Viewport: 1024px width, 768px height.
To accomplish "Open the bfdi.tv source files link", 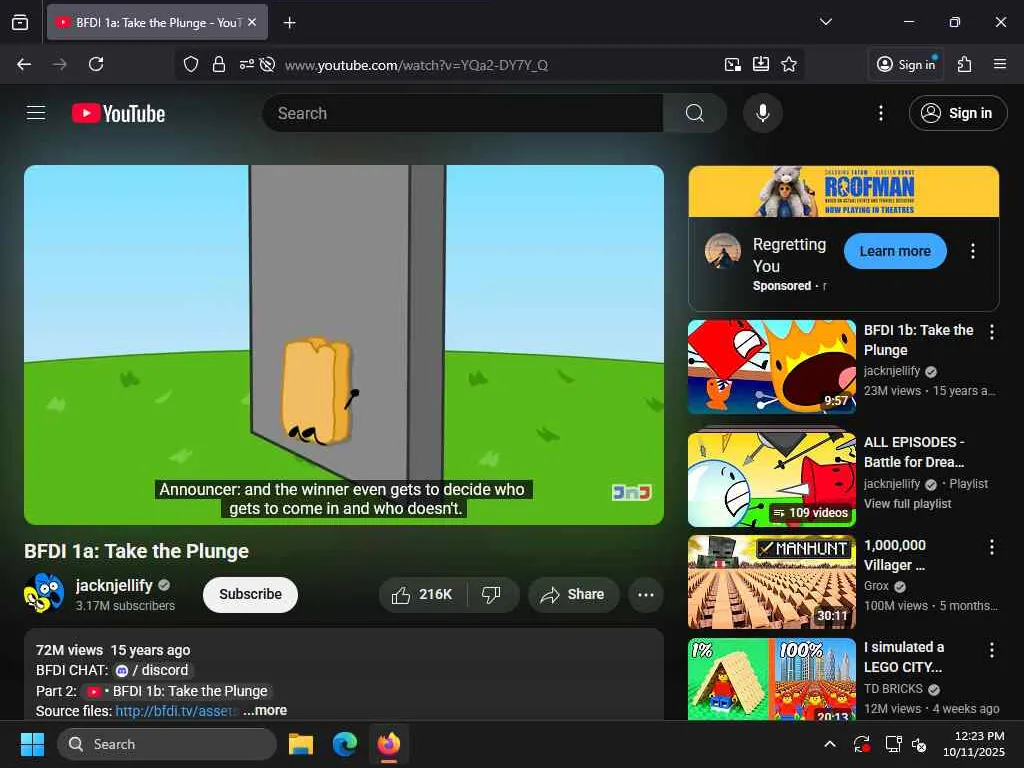I will [176, 711].
